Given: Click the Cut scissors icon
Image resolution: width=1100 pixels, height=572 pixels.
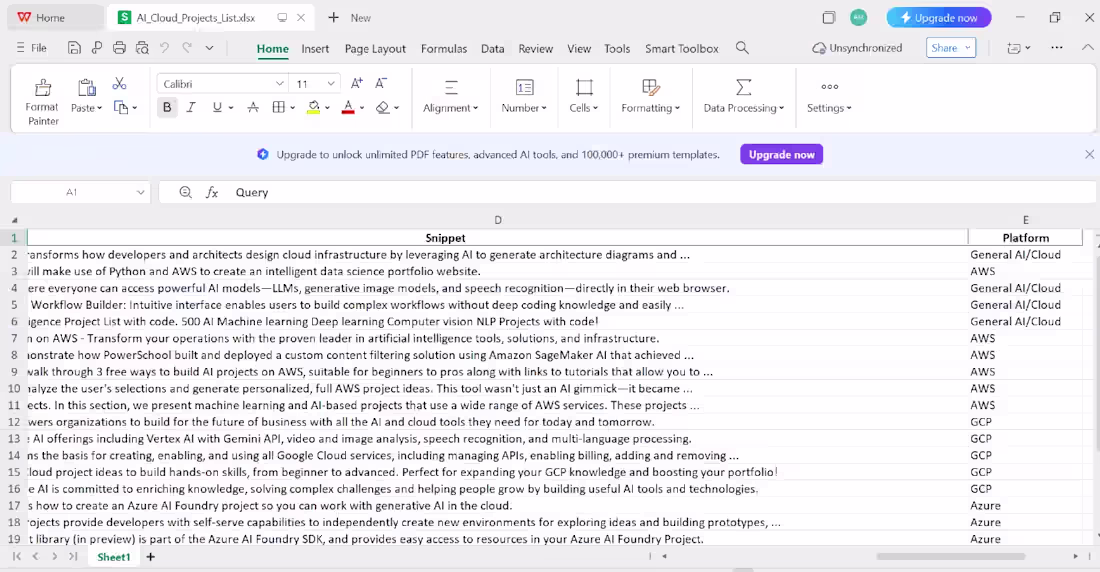Looking at the screenshot, I should point(119,84).
